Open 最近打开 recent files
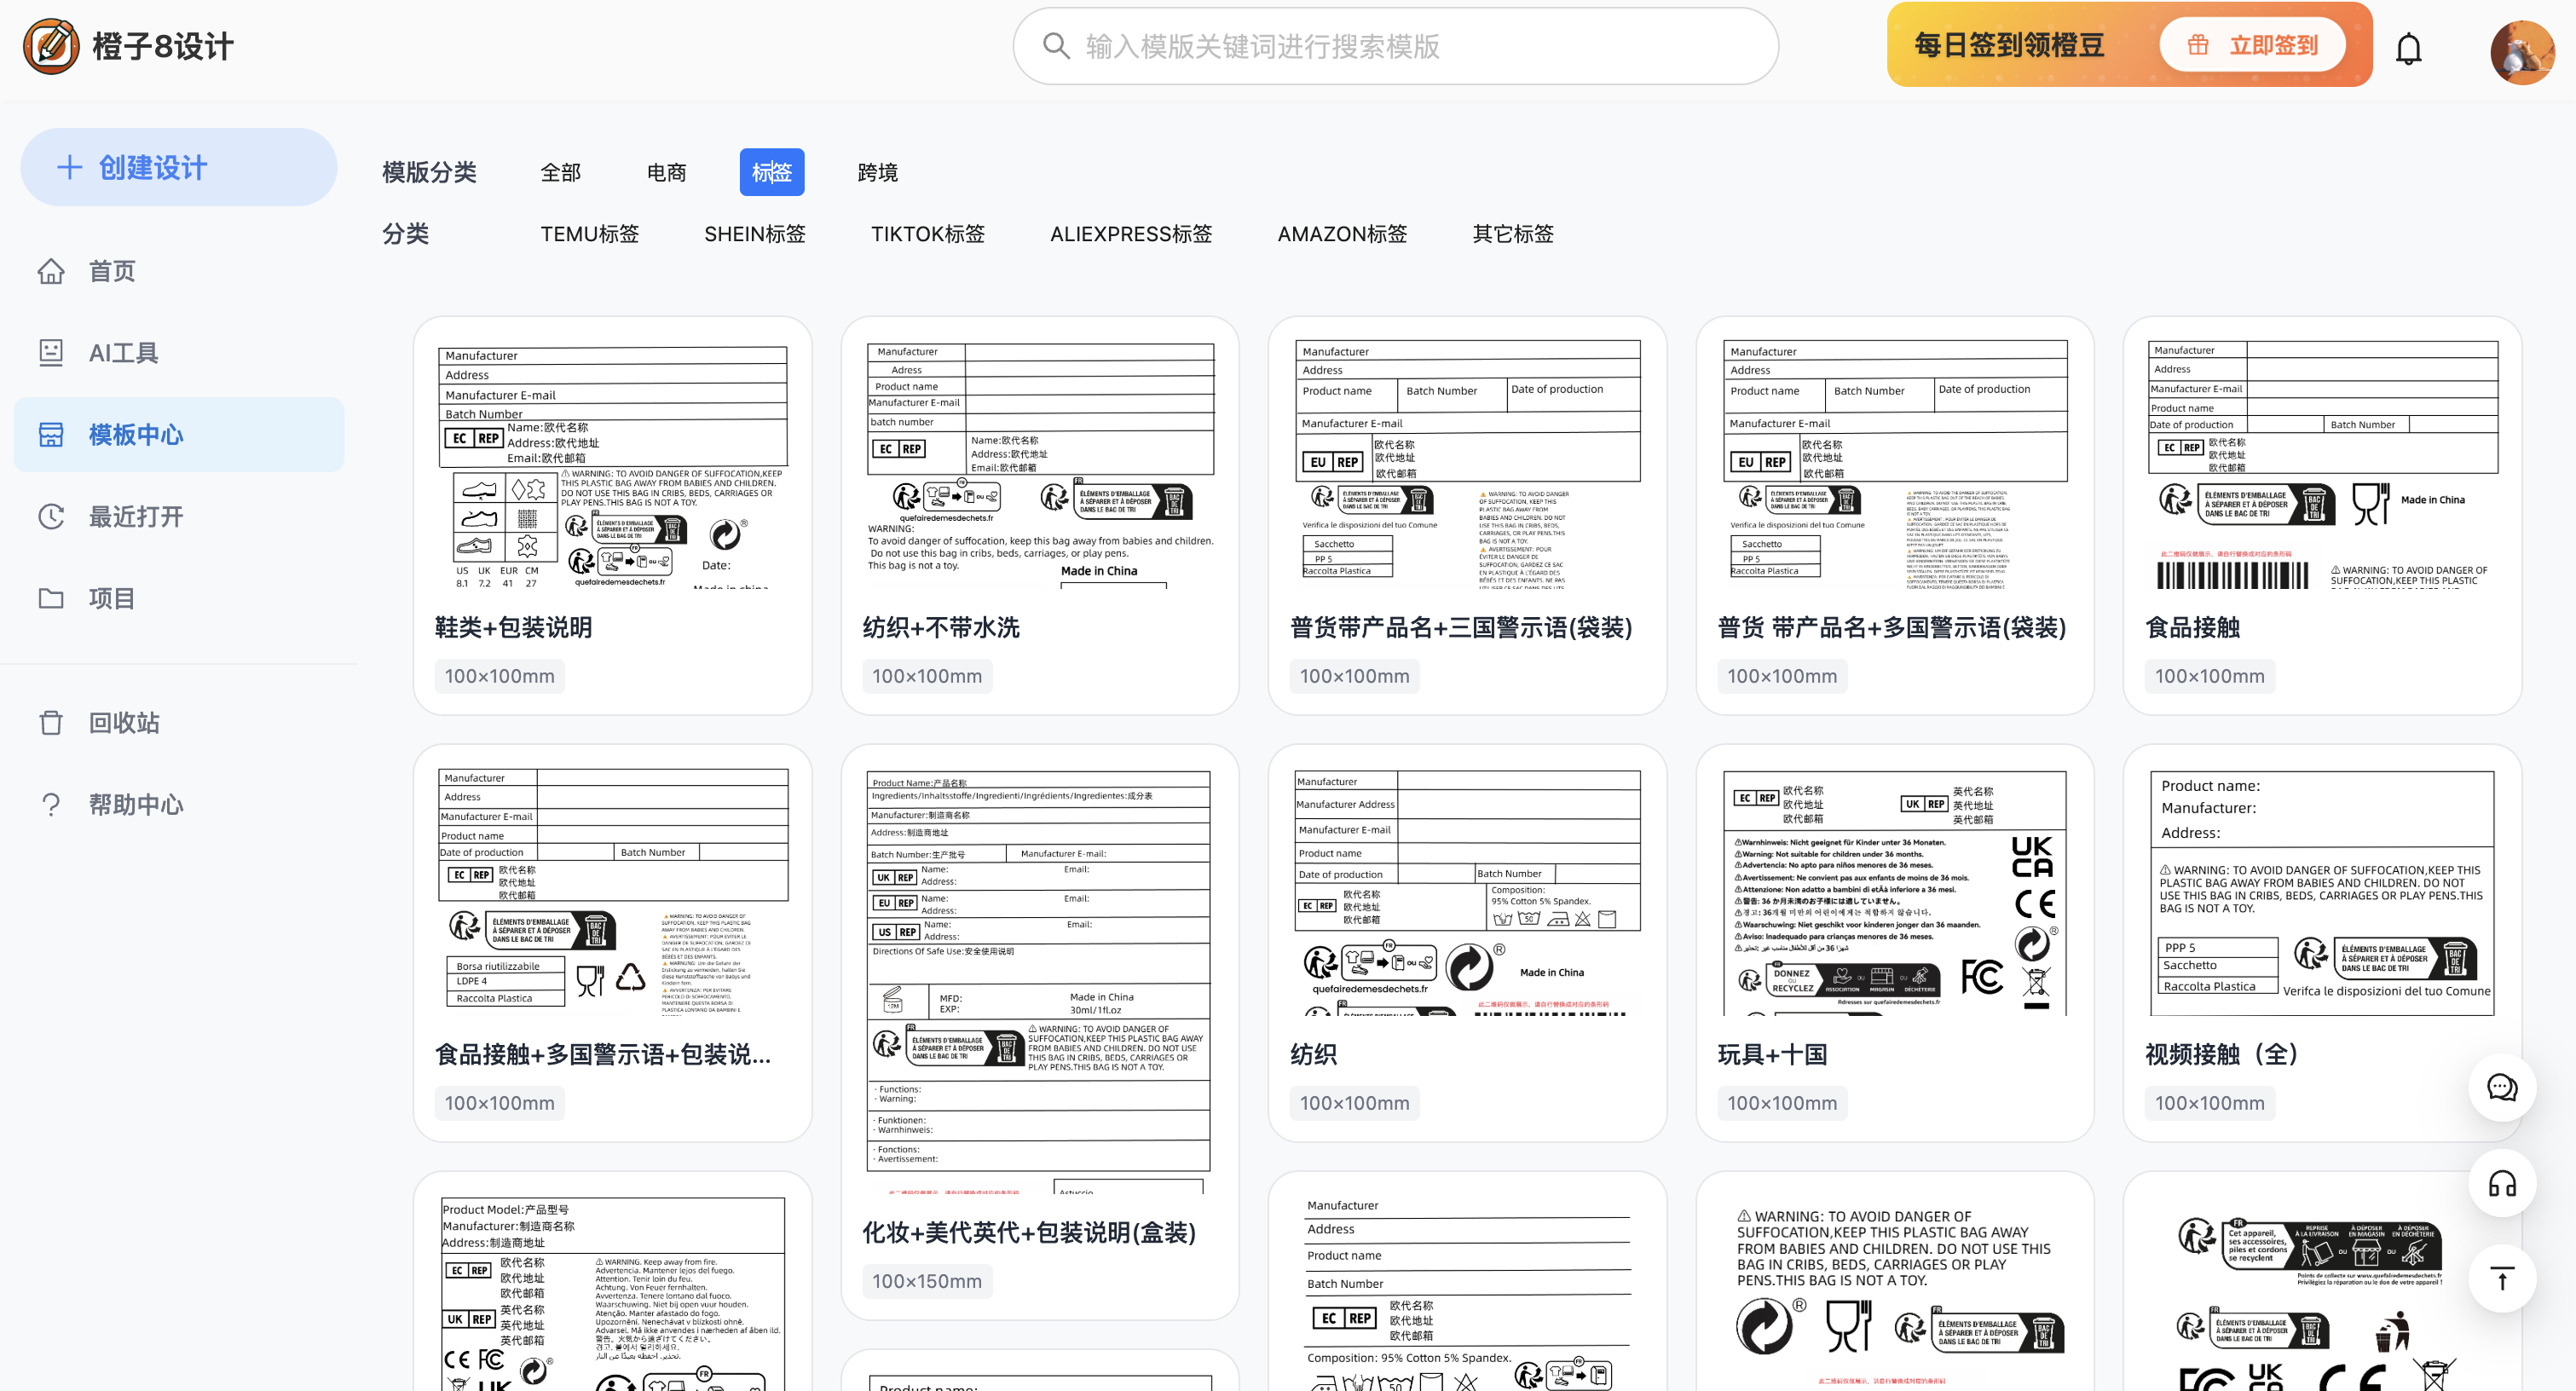Viewport: 2576px width, 1391px height. coord(135,517)
